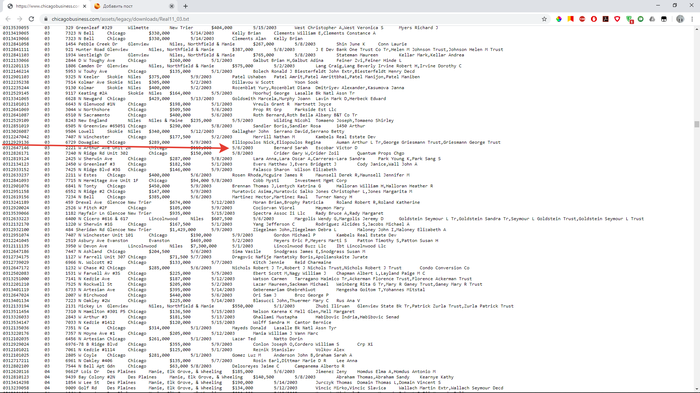The height and width of the screenshot is (393, 700).
Task: Go forward with the forward arrow
Action: [19, 19]
